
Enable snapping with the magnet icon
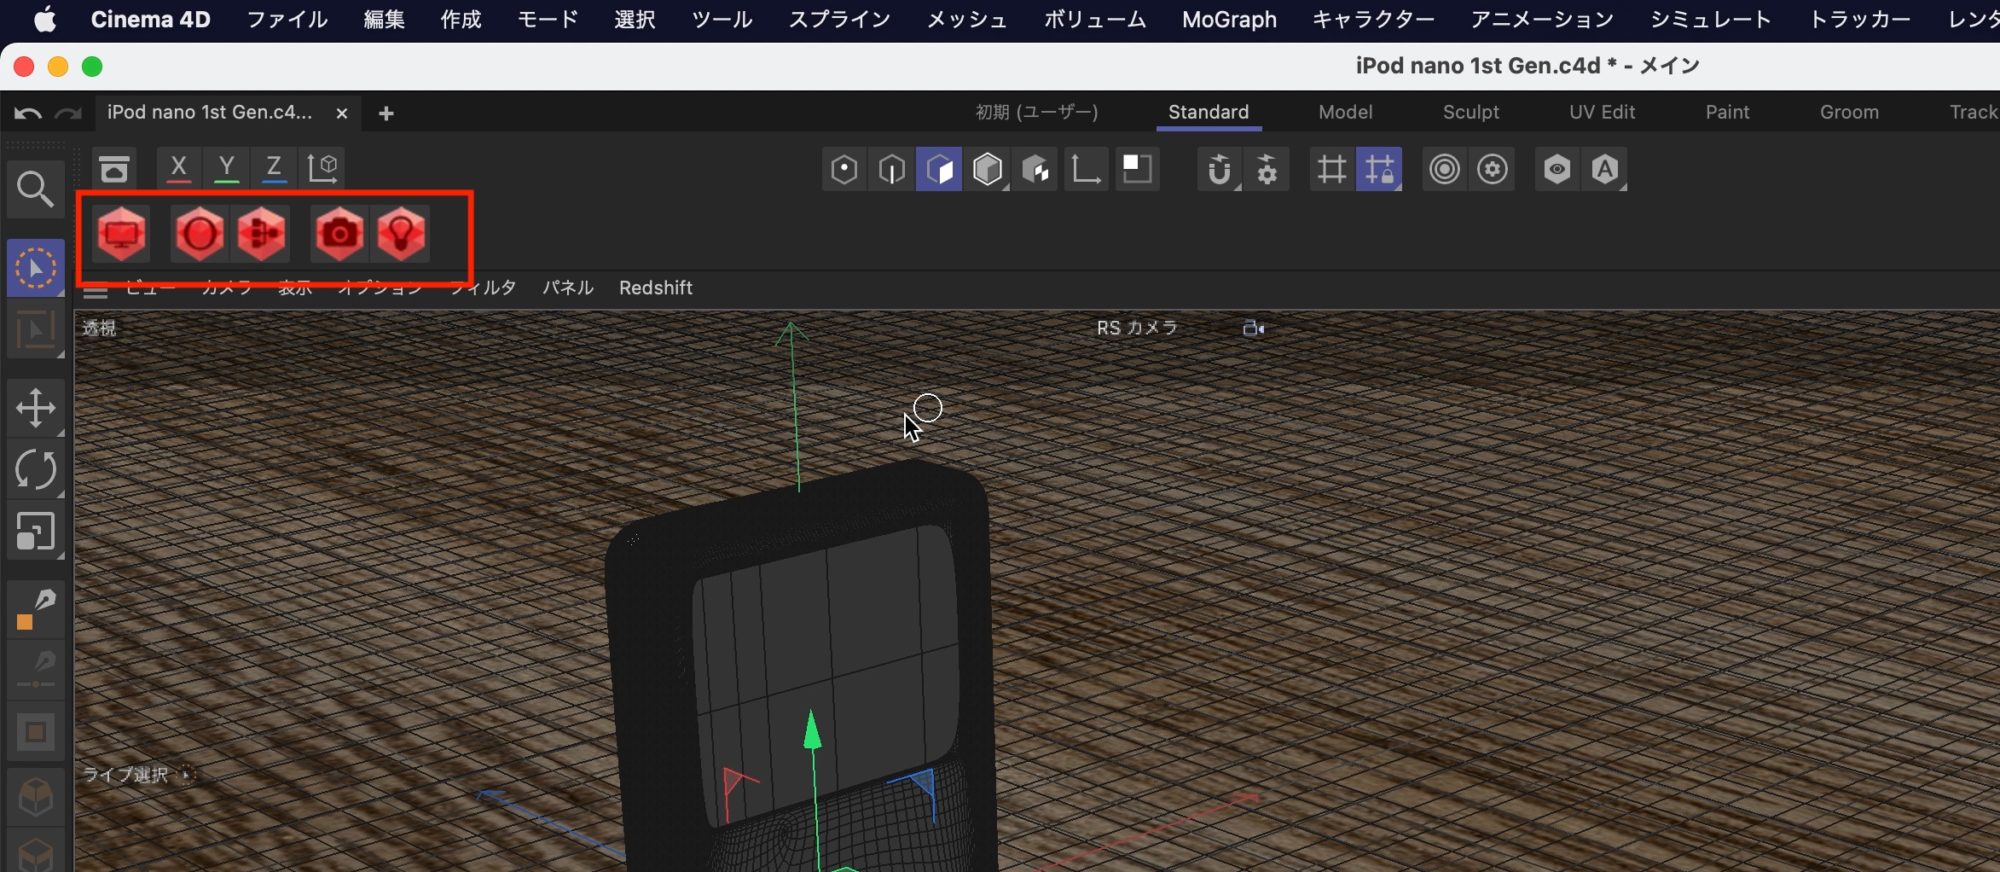tap(1218, 170)
